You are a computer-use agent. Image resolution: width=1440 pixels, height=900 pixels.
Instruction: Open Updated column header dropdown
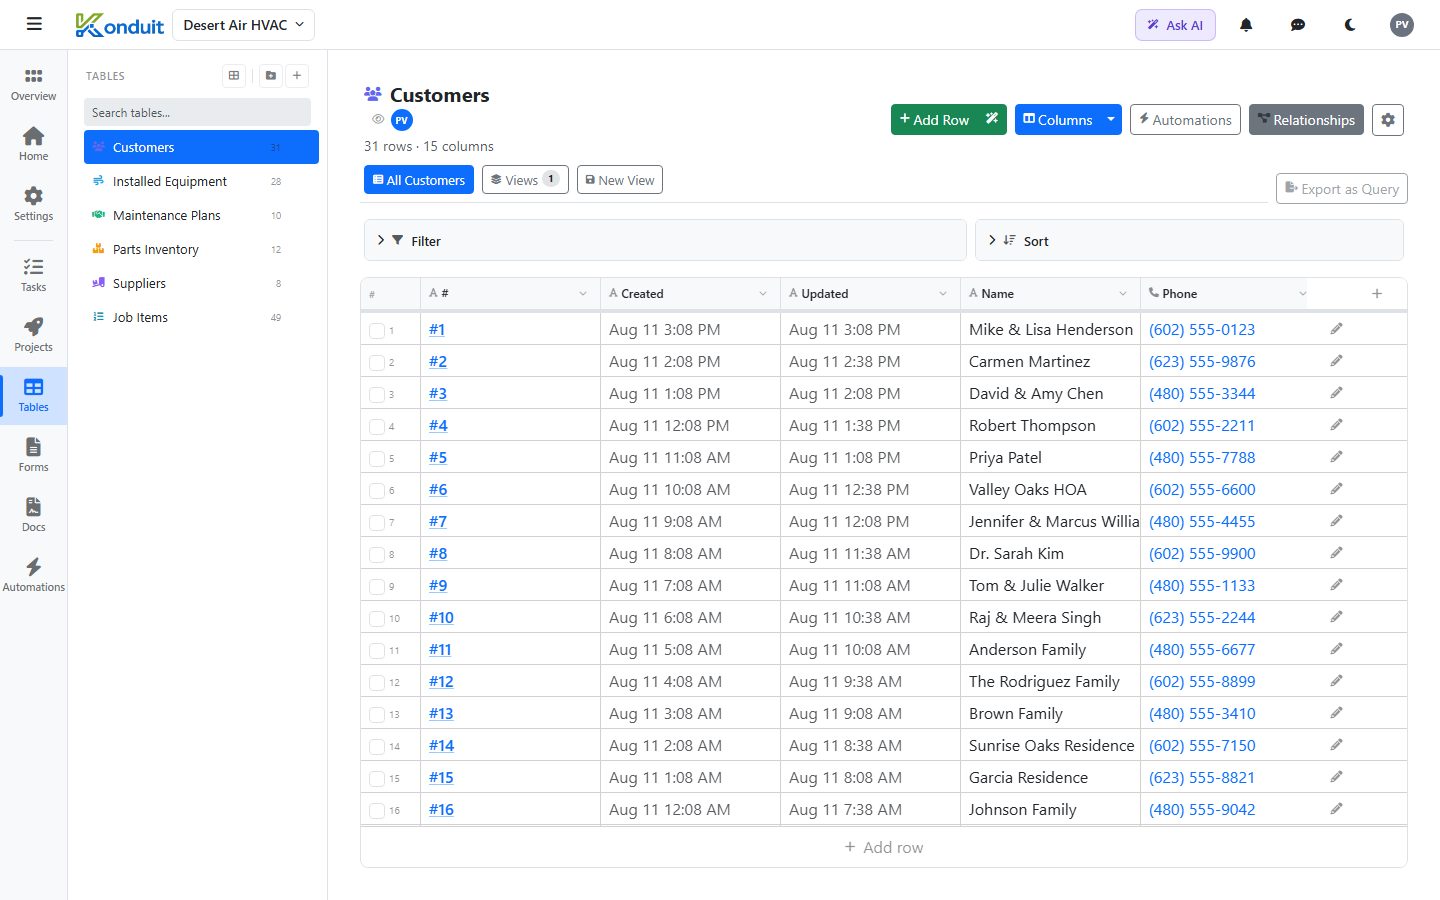tap(943, 293)
